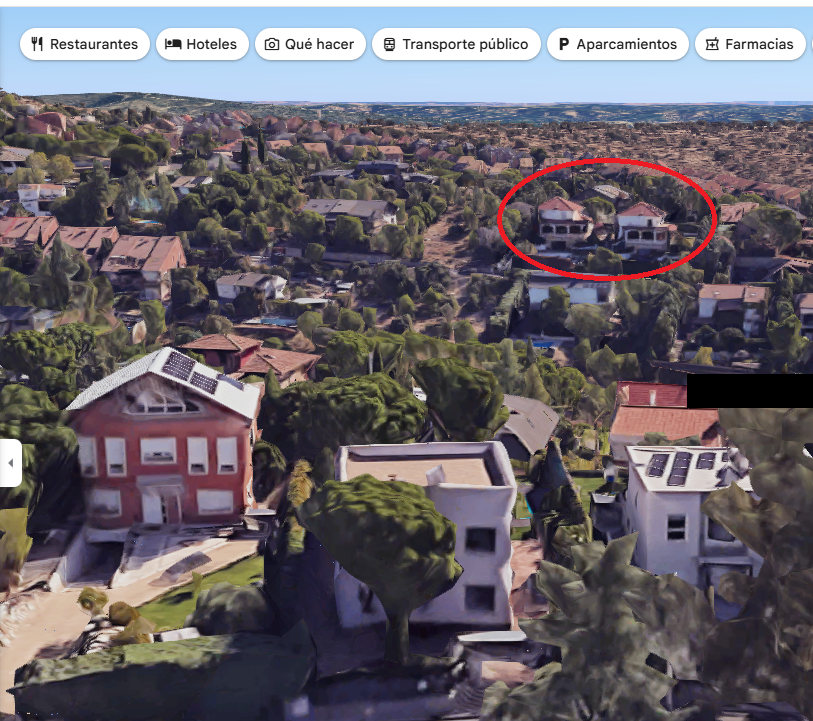Image resolution: width=813 pixels, height=721 pixels.
Task: Click the P parking icon in Aparcamientos
Action: 564,45
